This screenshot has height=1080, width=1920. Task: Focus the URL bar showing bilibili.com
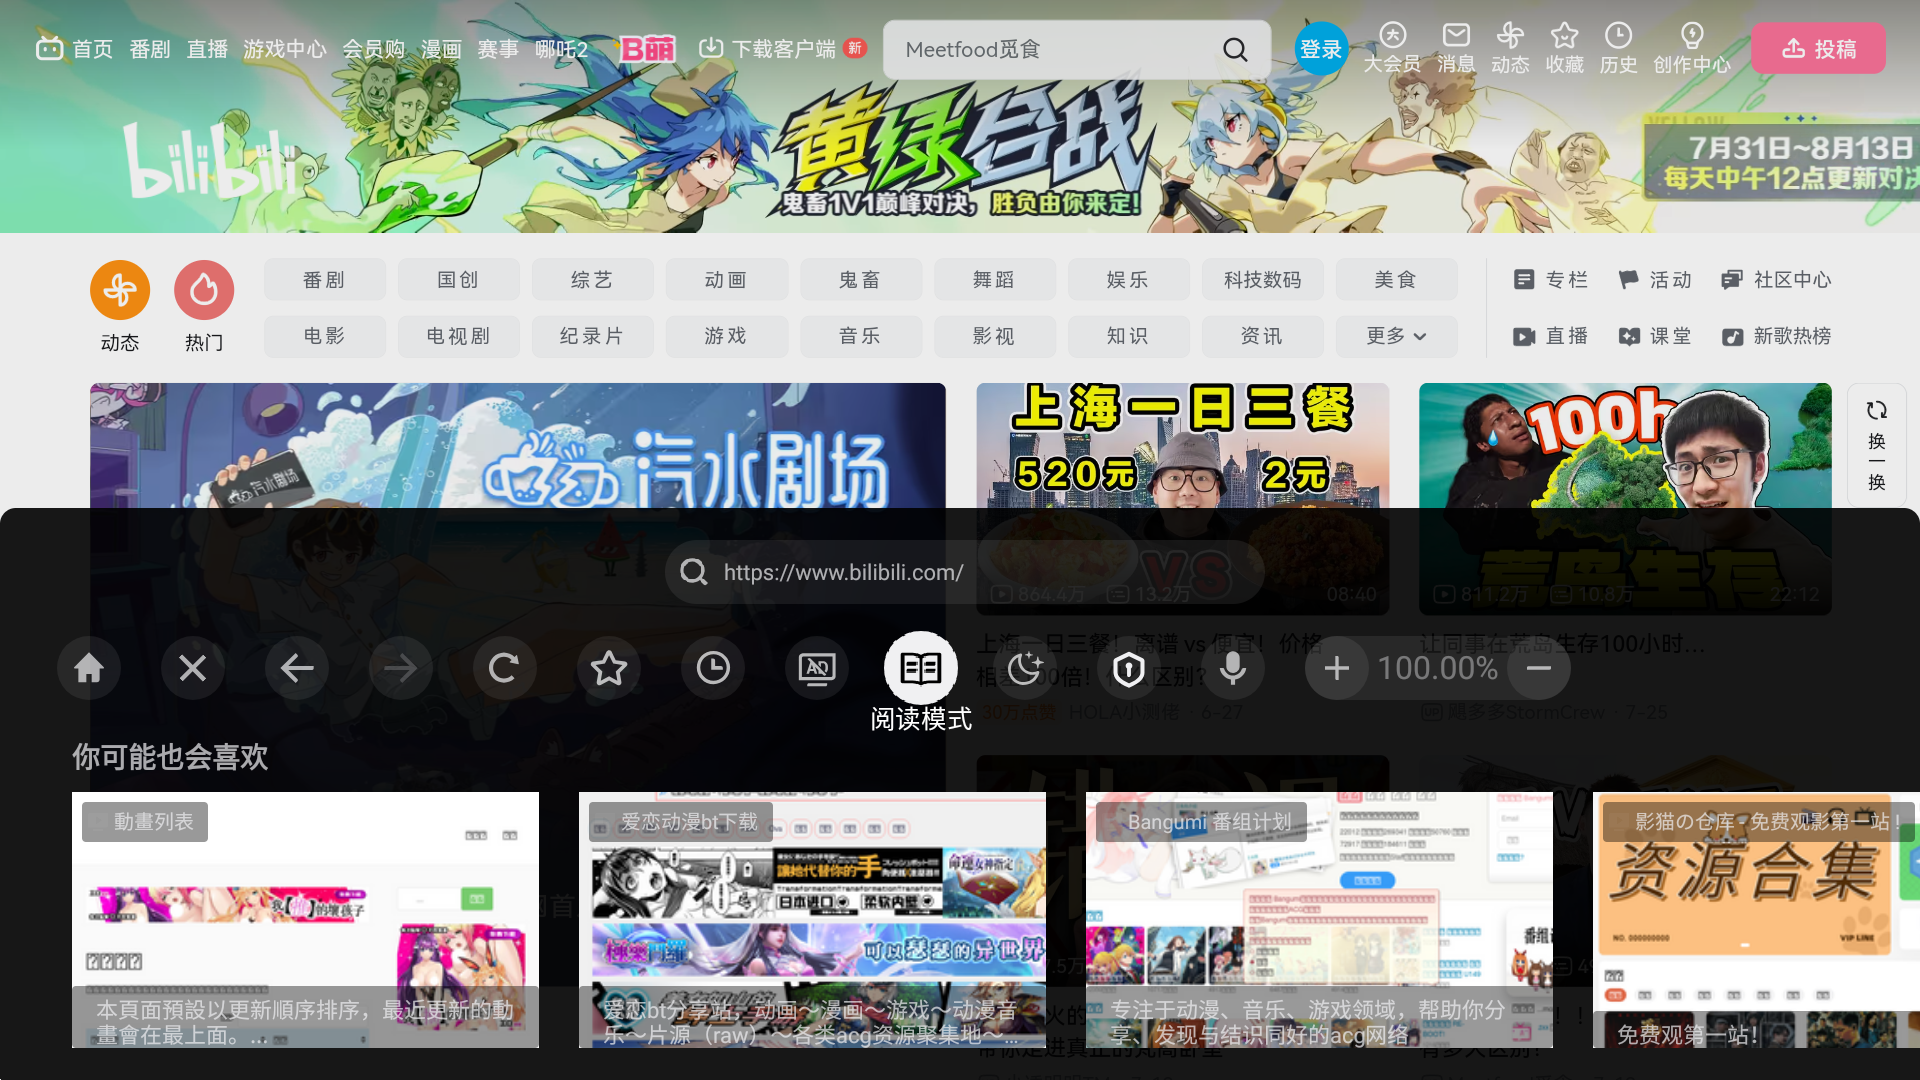tap(965, 572)
